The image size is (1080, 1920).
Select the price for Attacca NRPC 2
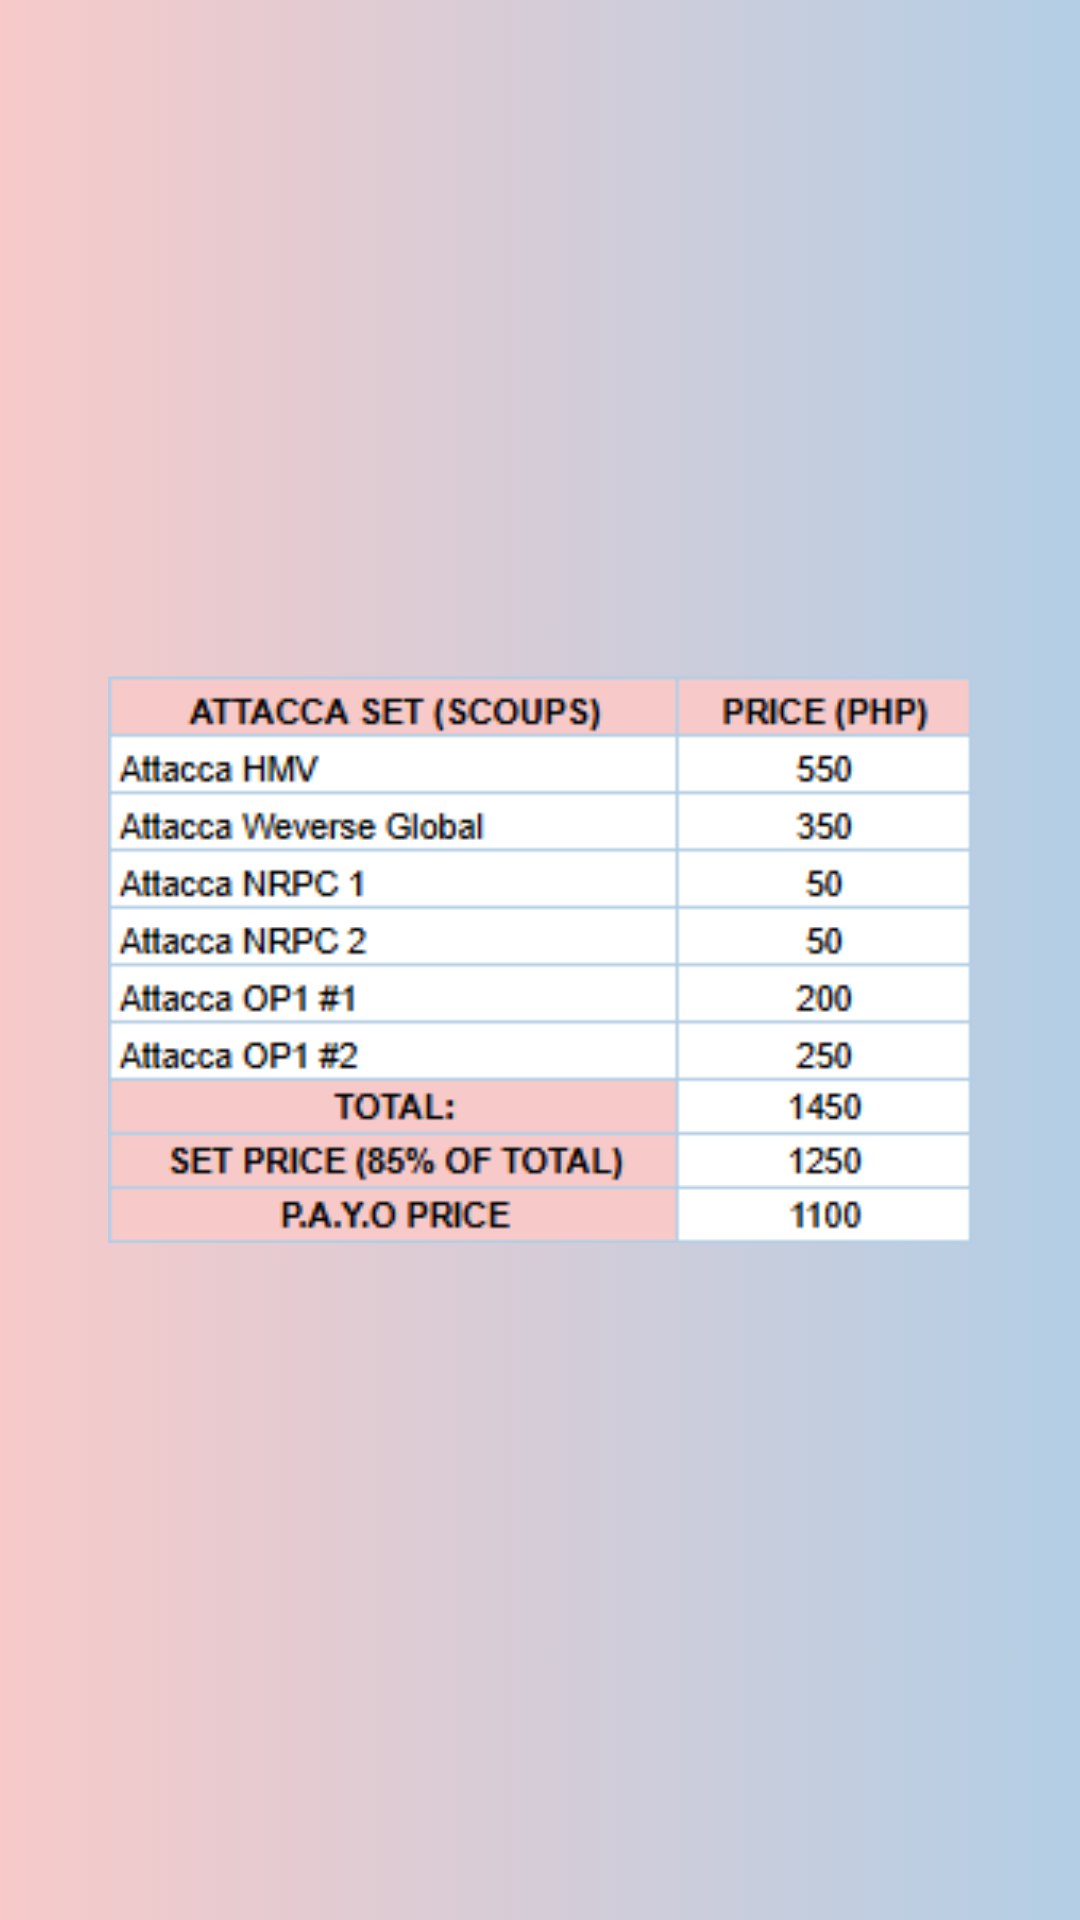[824, 940]
